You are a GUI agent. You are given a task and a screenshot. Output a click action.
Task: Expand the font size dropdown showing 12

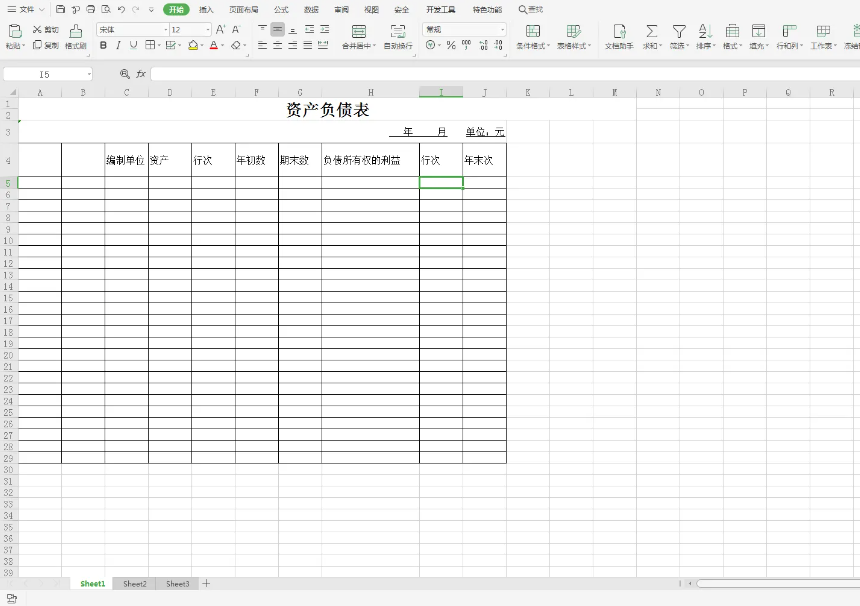(208, 30)
